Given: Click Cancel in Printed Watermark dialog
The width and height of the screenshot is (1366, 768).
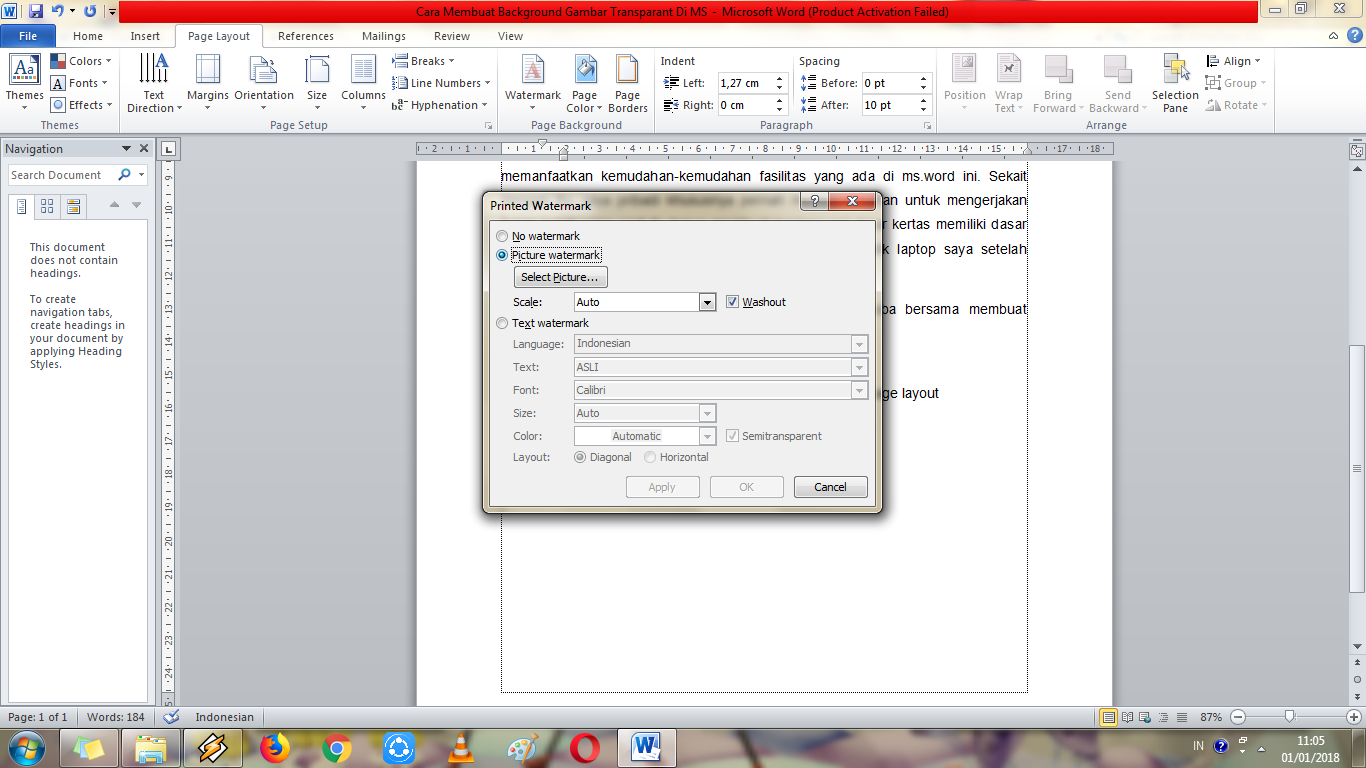Looking at the screenshot, I should pos(830,487).
